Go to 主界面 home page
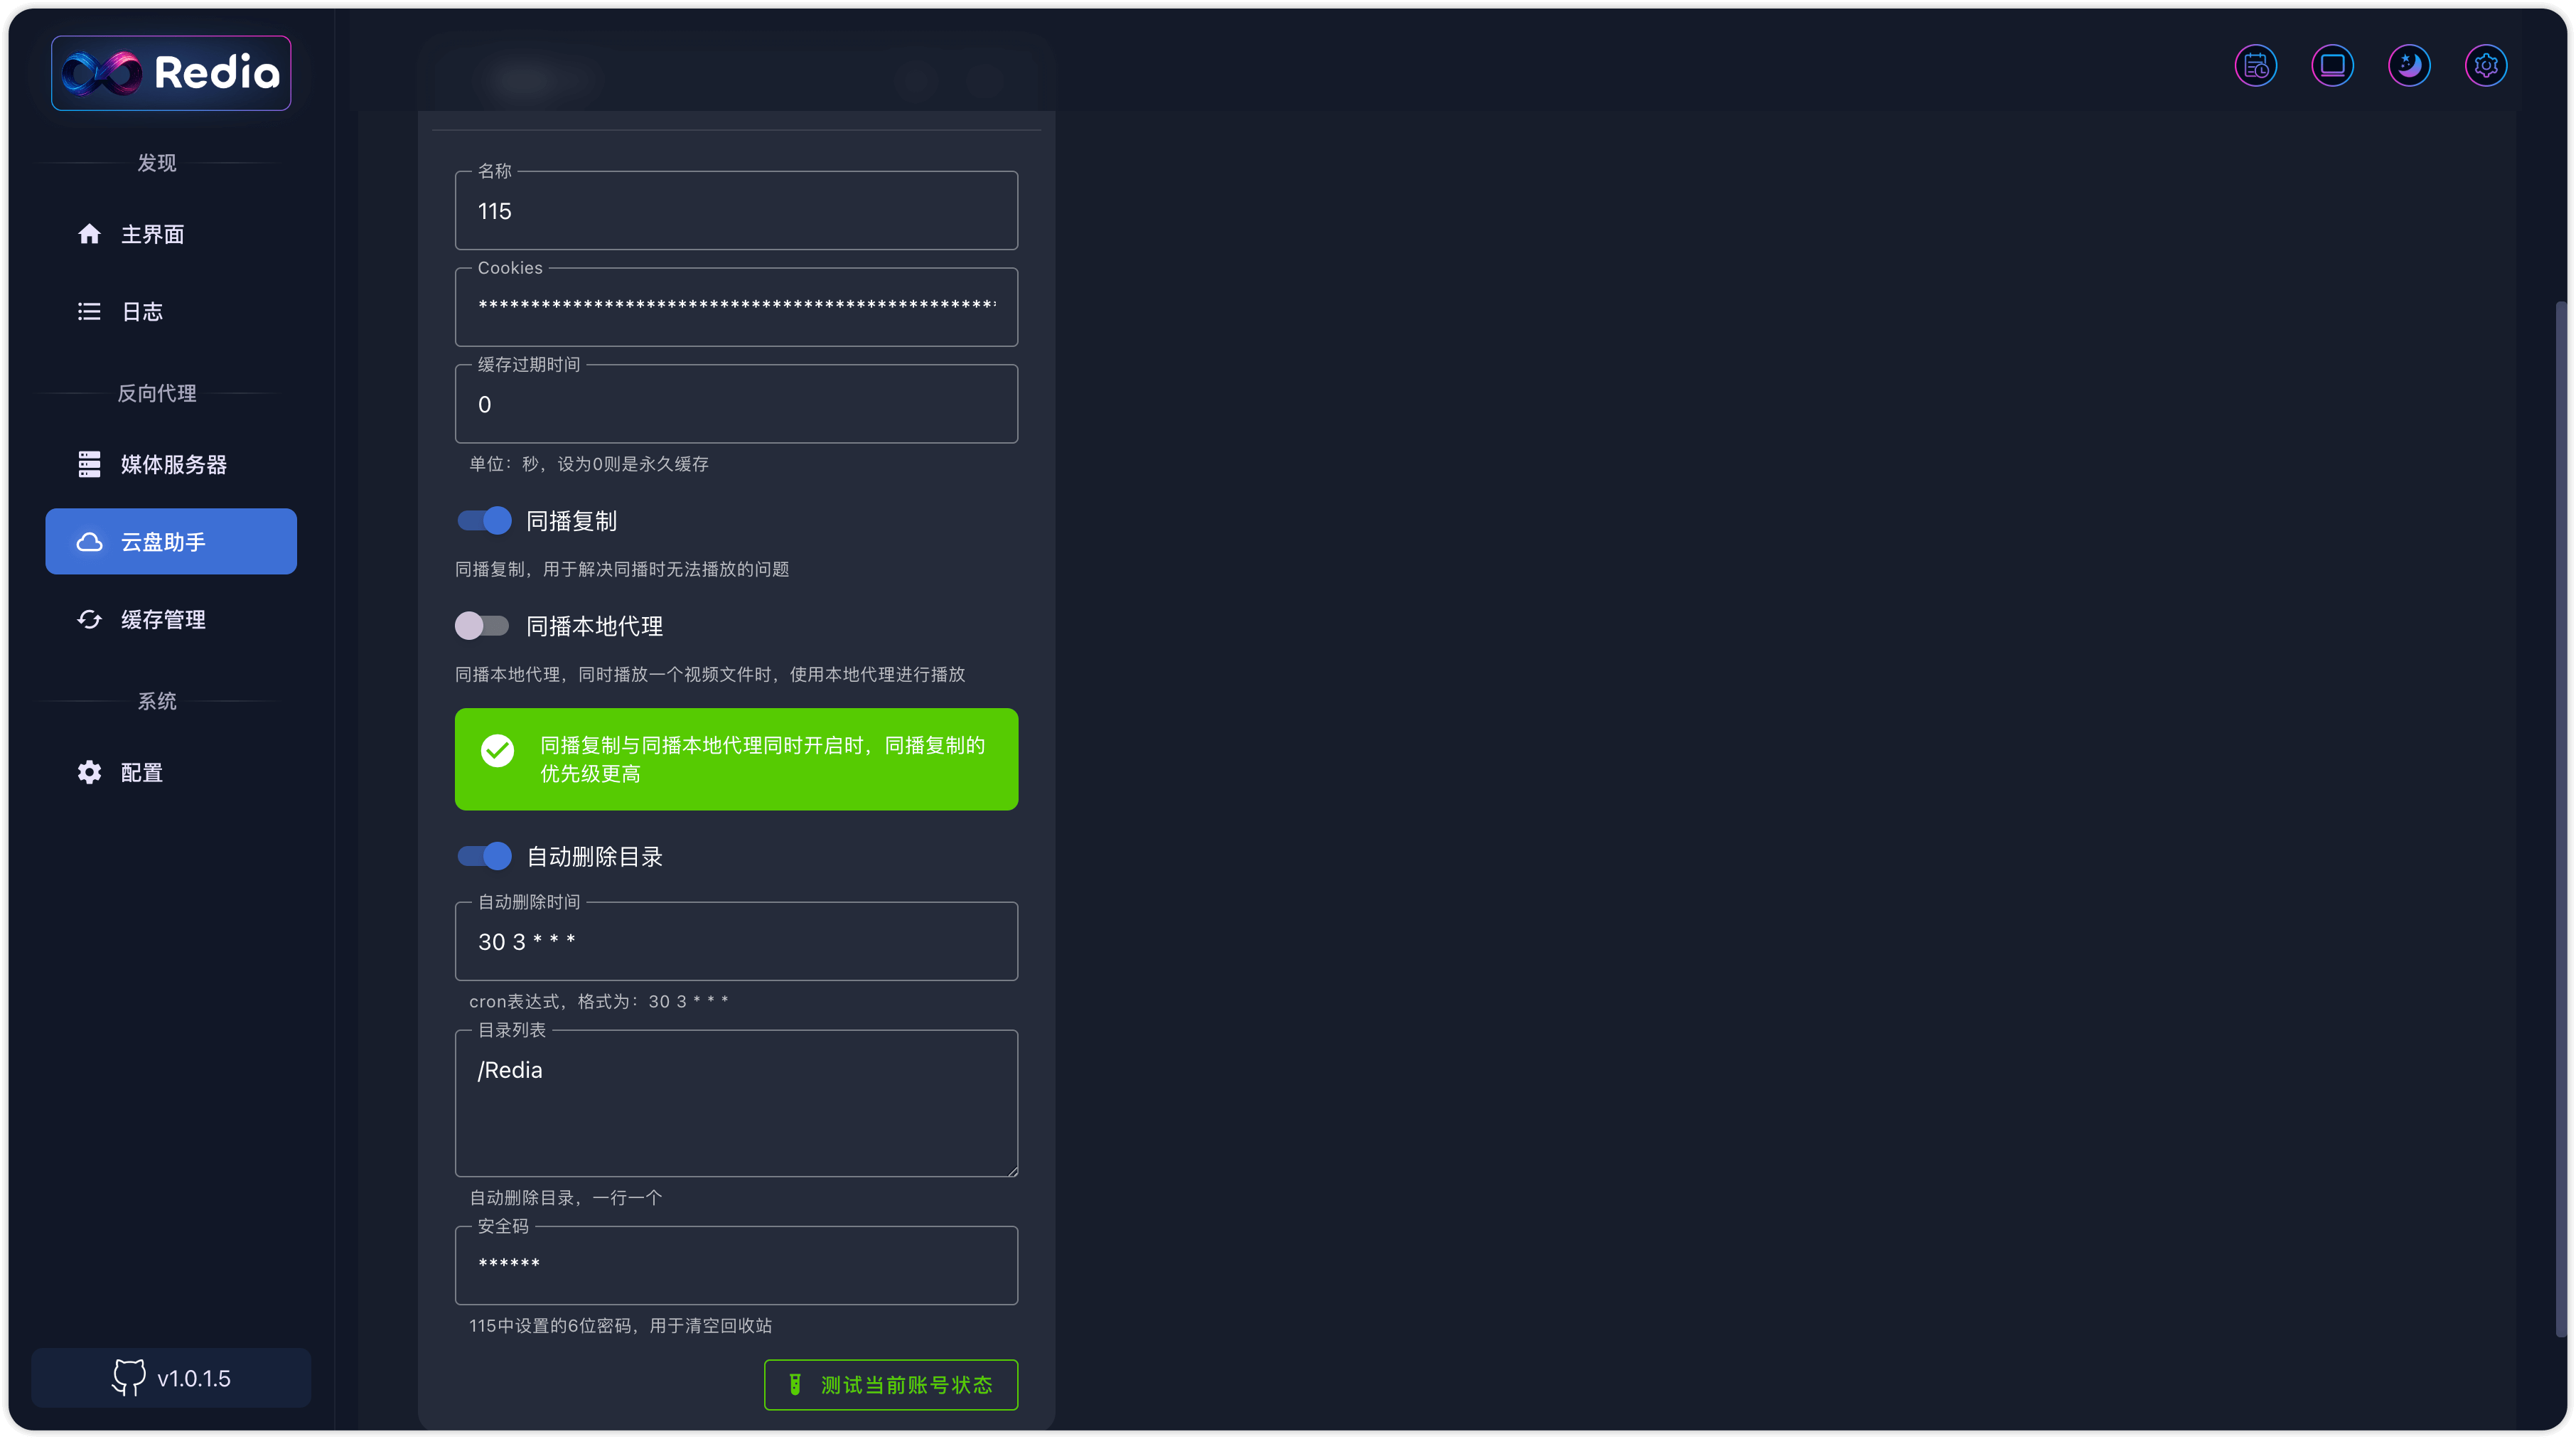The height and width of the screenshot is (1439, 2576). tap(152, 234)
